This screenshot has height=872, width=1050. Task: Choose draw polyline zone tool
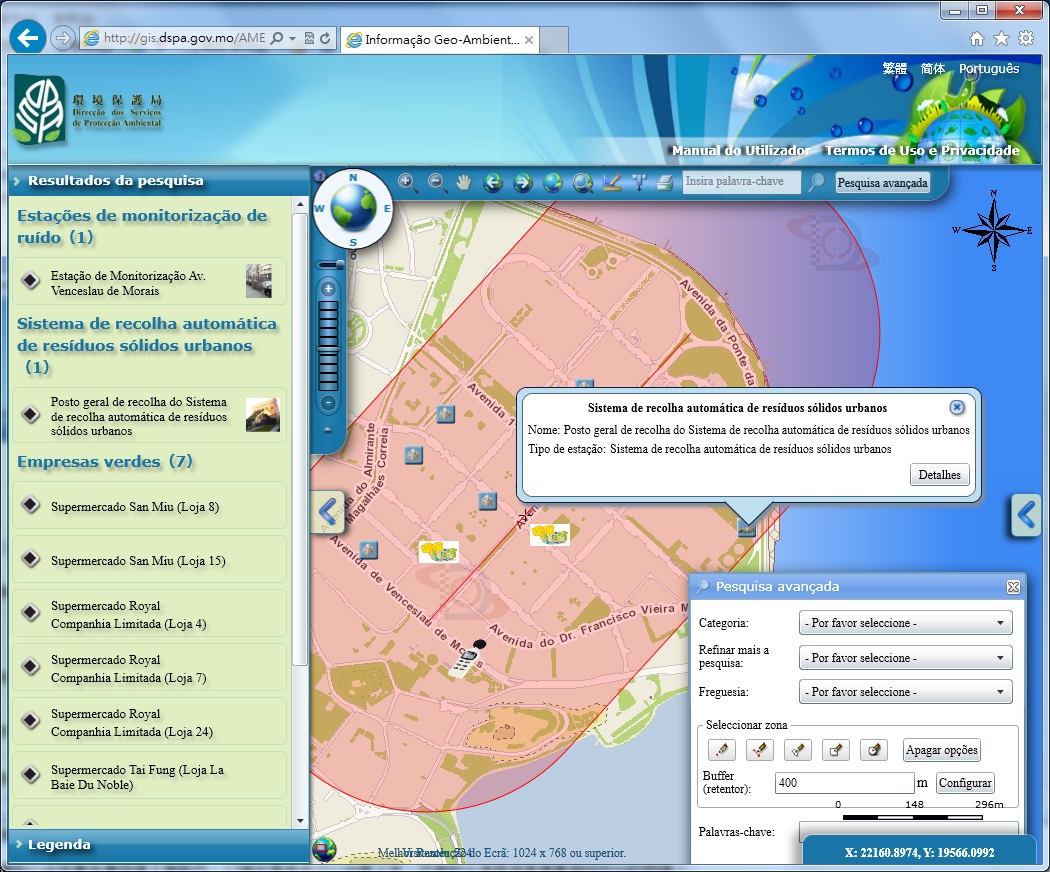[x=759, y=750]
